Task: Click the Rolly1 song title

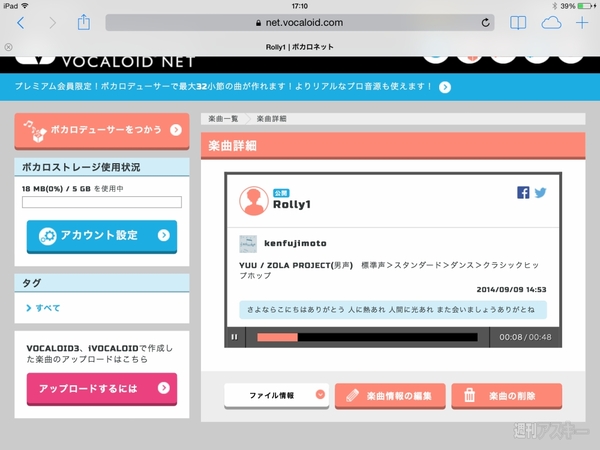Action: point(292,205)
